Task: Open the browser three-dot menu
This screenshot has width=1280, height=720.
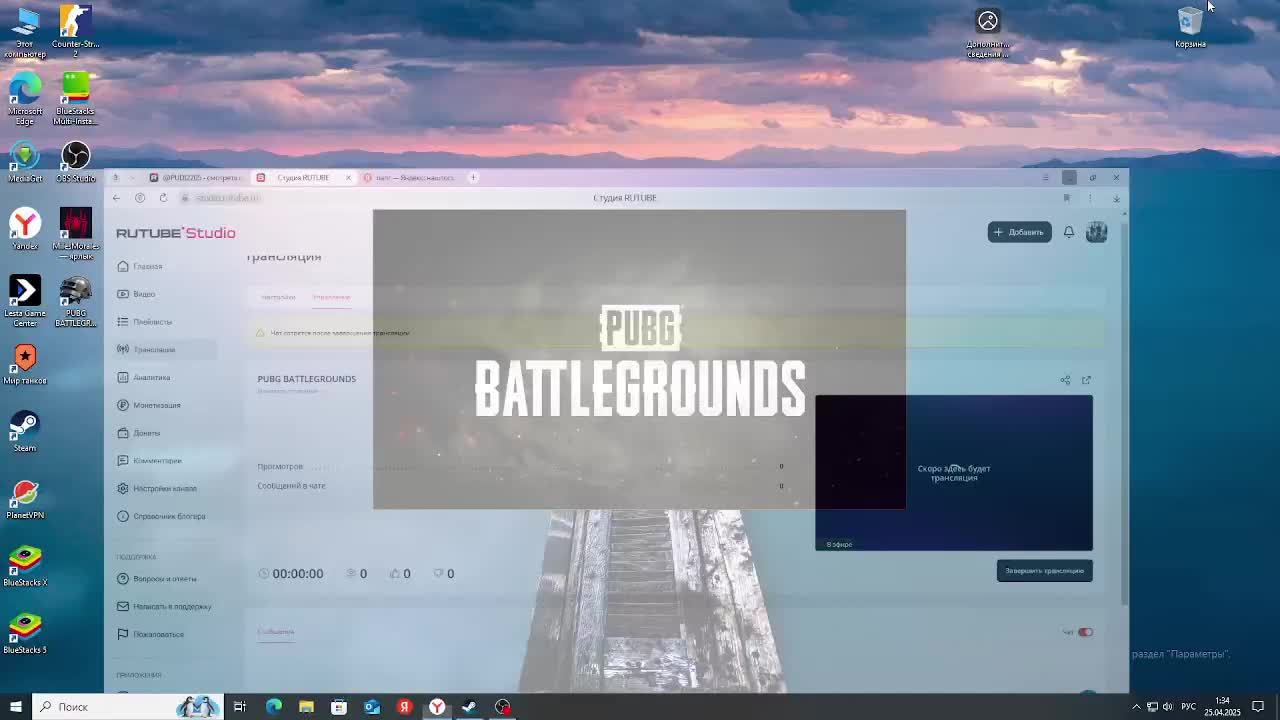Action: [1090, 198]
